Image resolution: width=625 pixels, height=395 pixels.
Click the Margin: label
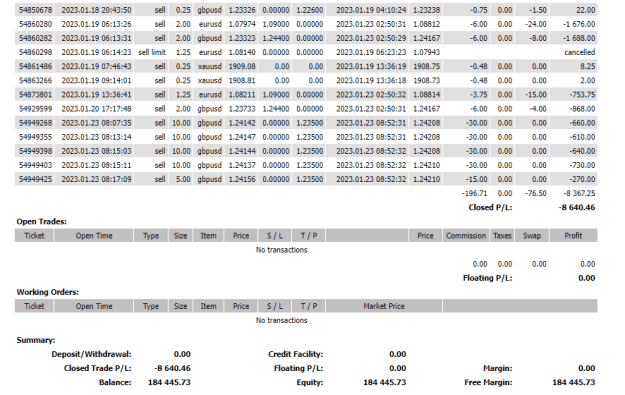click(497, 368)
